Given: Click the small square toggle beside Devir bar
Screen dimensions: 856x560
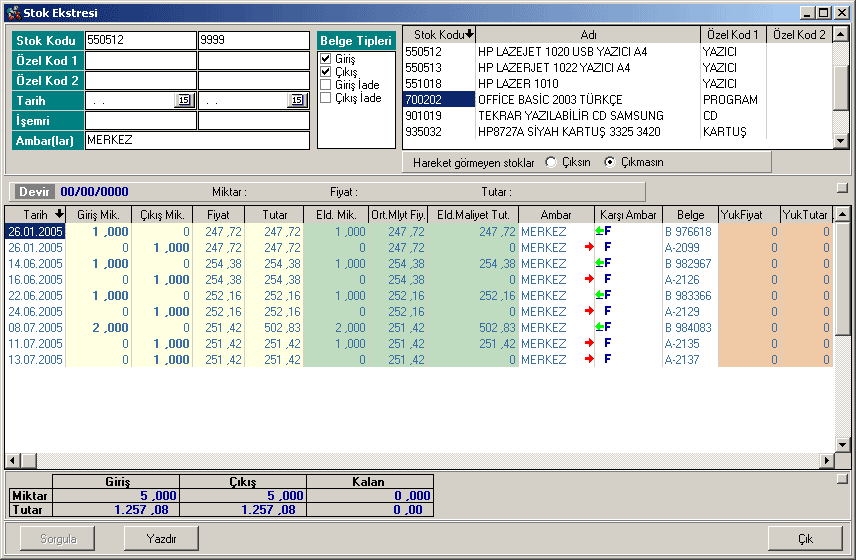Looking at the screenshot, I should [842, 188].
